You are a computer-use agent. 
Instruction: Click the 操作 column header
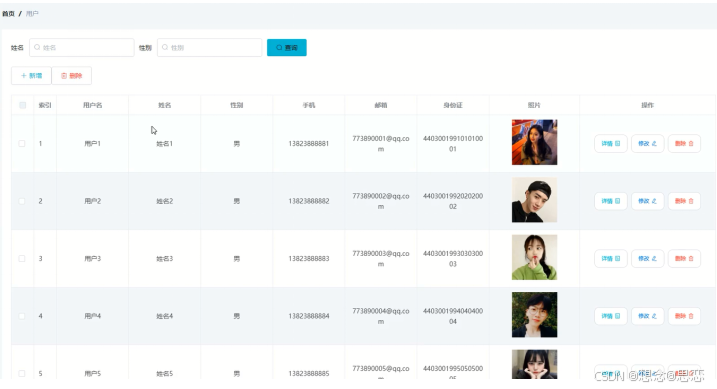647,105
